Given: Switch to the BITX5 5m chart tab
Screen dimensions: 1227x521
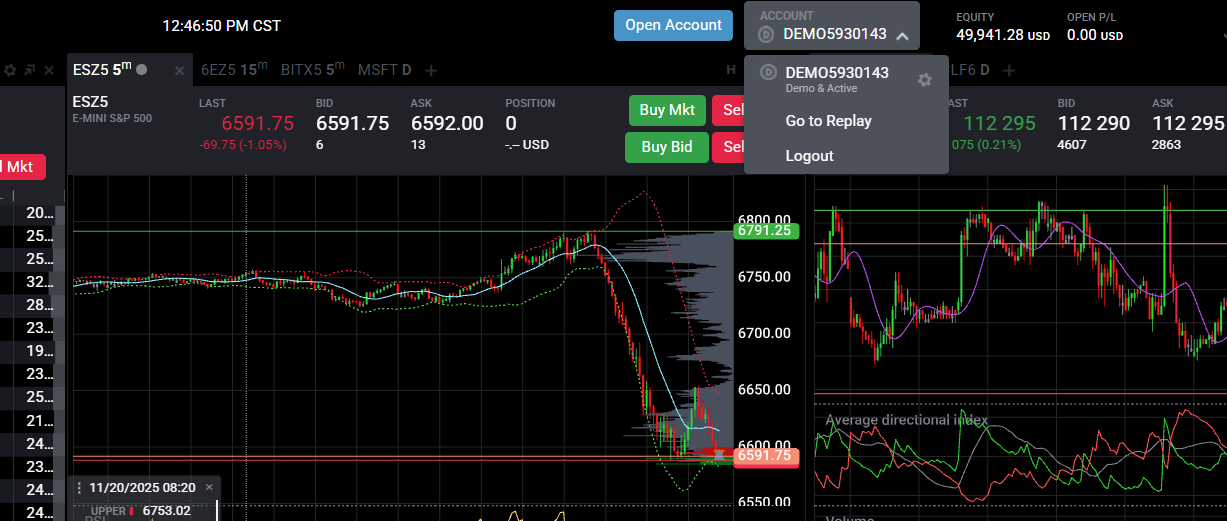Looking at the screenshot, I should coord(312,70).
